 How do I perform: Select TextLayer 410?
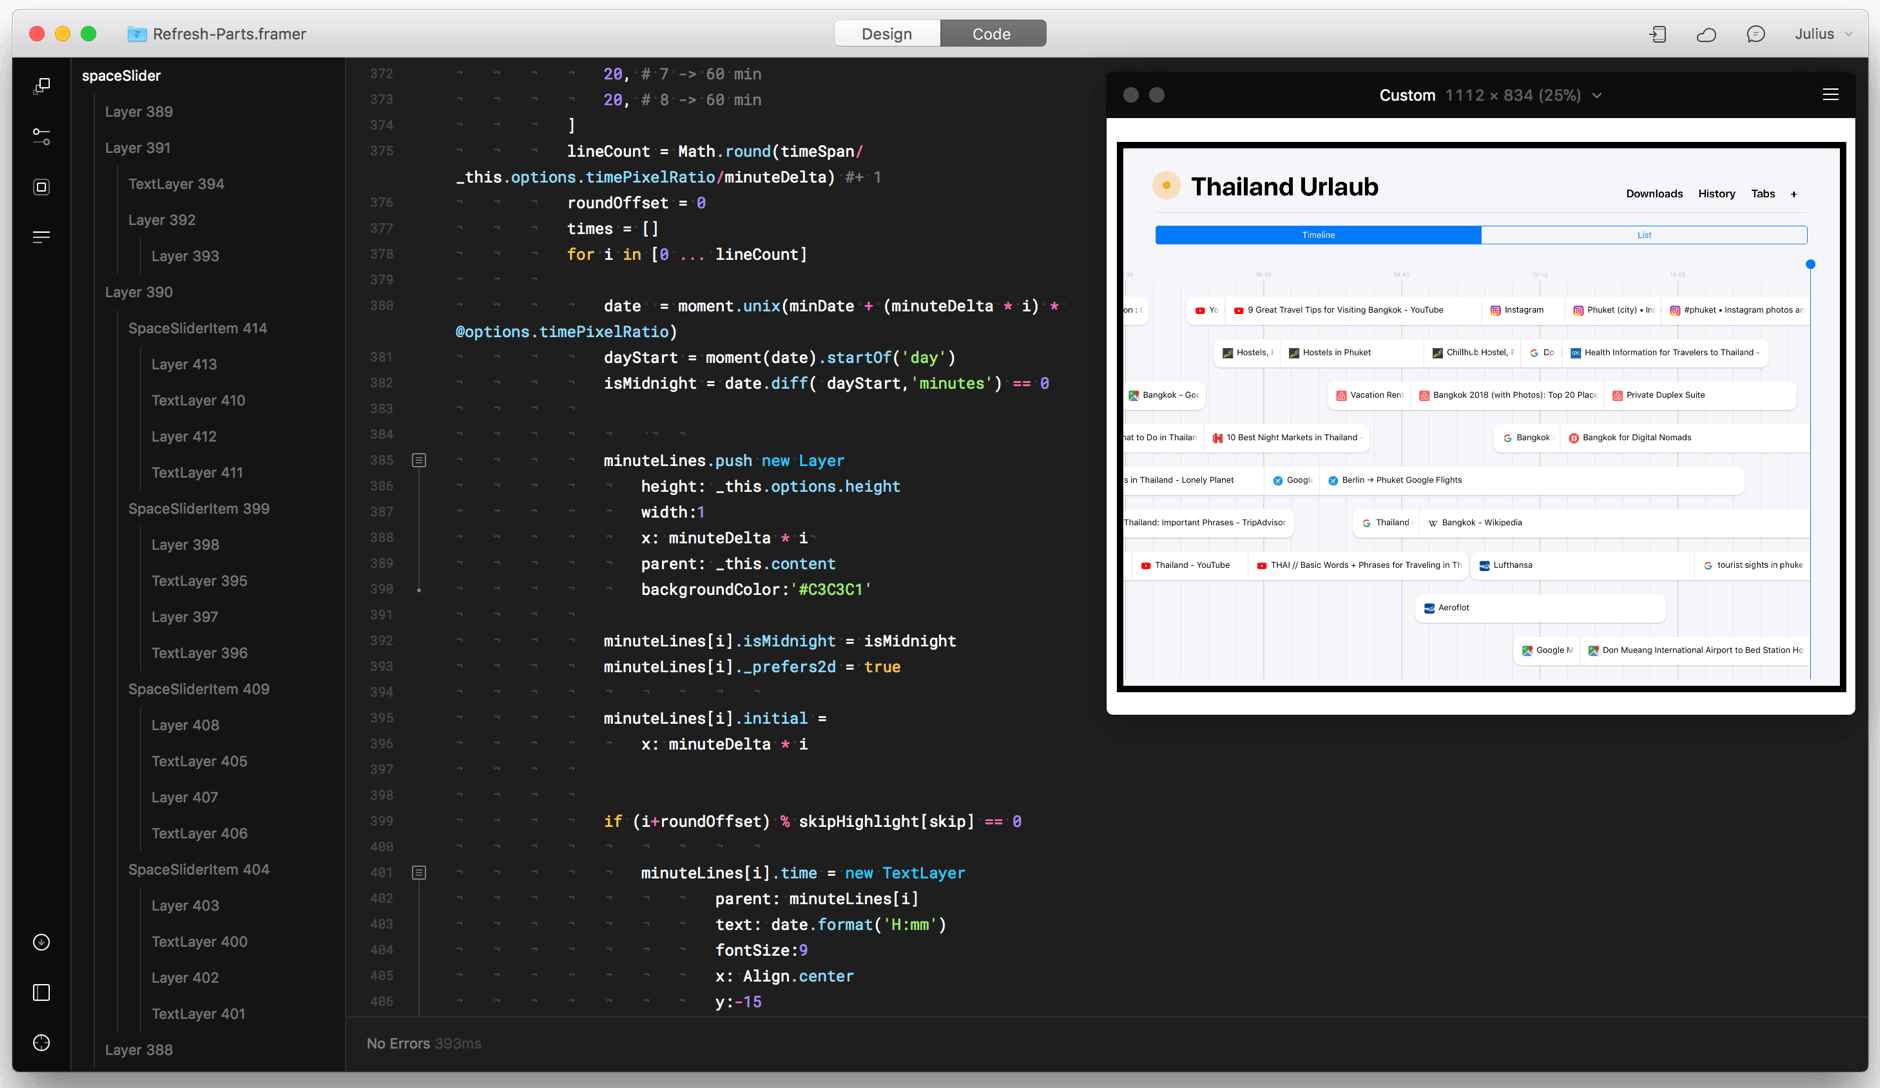198,400
